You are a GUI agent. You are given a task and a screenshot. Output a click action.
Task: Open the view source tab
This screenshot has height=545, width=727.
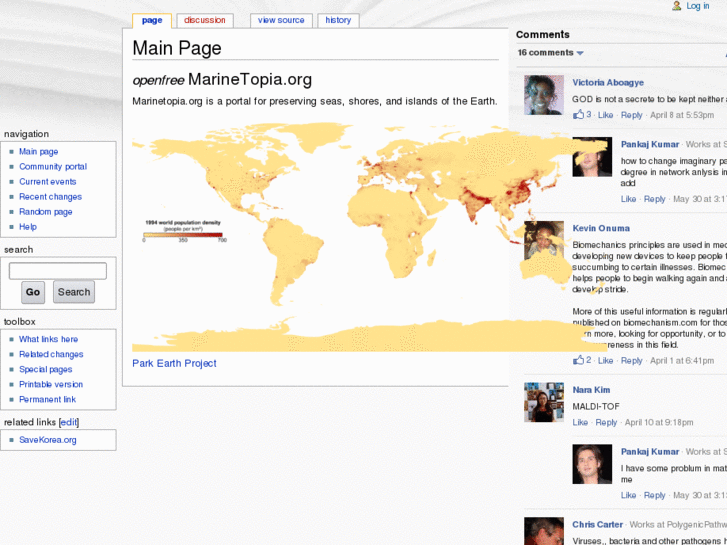pyautogui.click(x=281, y=20)
